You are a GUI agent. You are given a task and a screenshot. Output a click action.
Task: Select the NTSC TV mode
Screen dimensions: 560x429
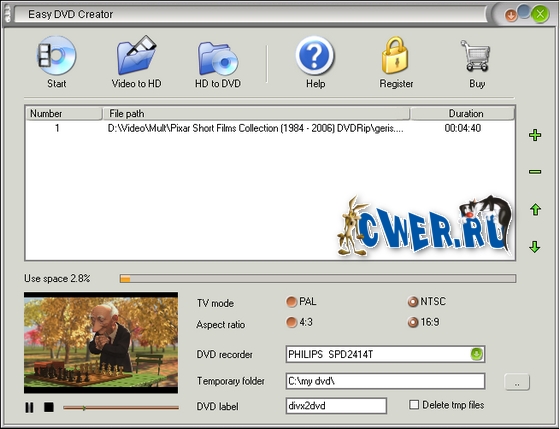[x=413, y=302]
